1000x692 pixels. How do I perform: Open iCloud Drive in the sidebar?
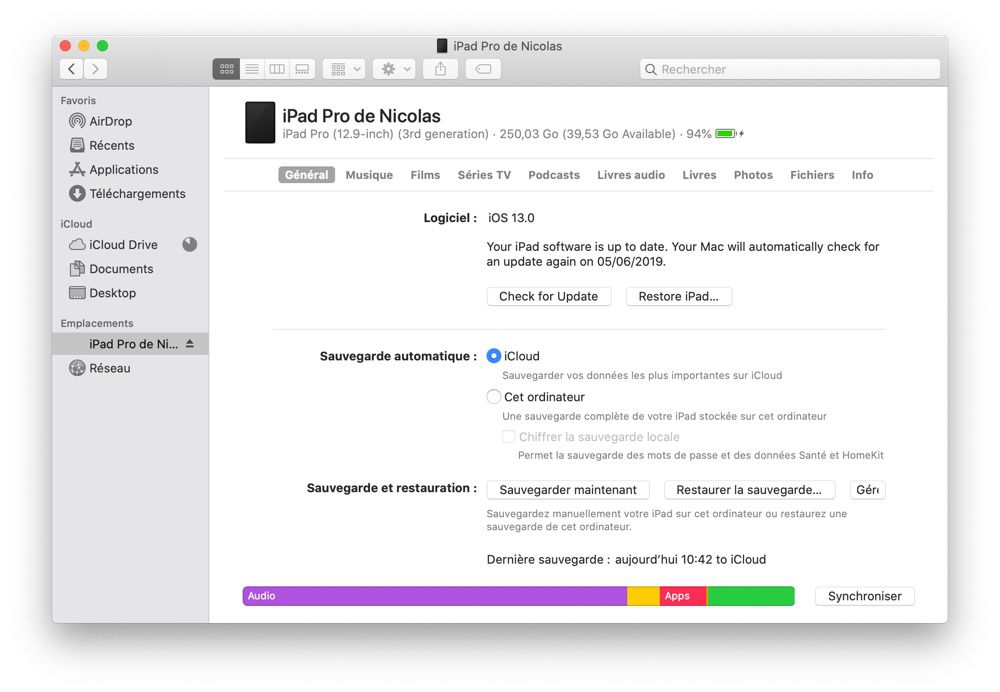(x=131, y=245)
